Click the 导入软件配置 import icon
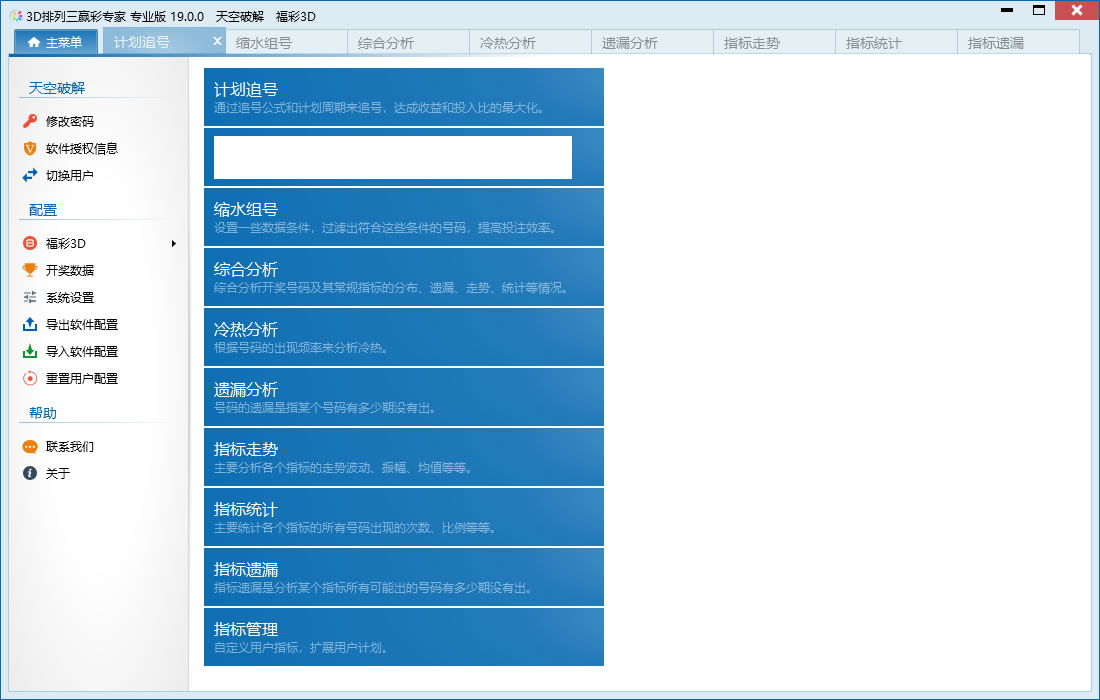 [x=29, y=351]
